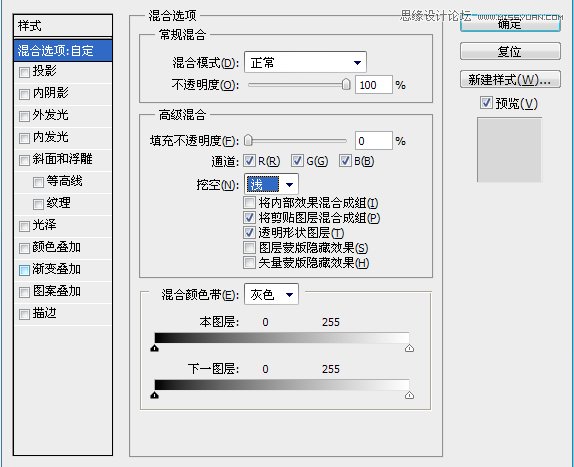574x467 pixels.
Task: Enable the 外发光 checkbox
Action: tap(24, 116)
